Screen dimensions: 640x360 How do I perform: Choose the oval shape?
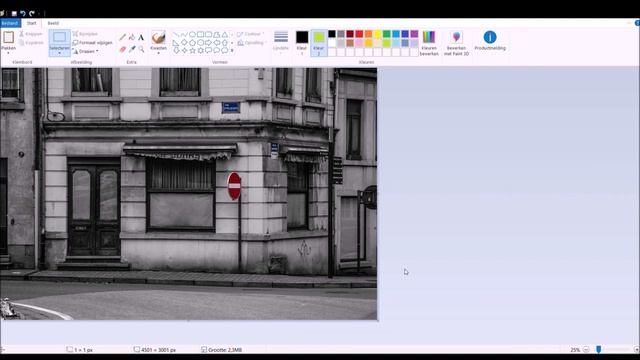(192, 34)
